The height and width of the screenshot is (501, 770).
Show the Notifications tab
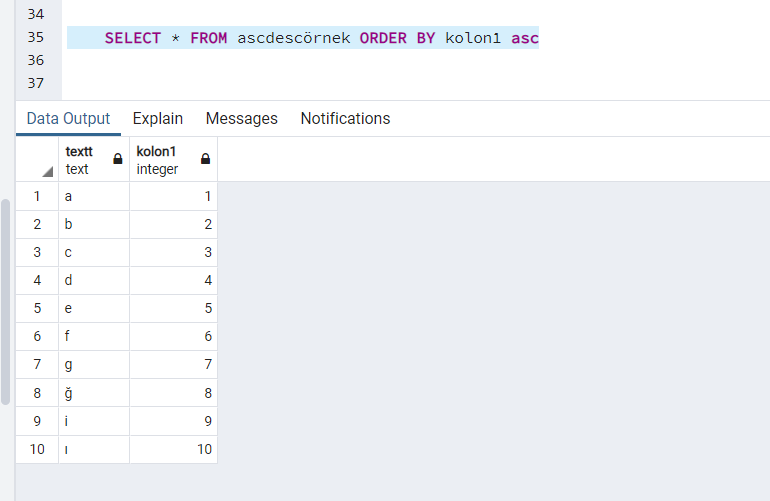345,118
